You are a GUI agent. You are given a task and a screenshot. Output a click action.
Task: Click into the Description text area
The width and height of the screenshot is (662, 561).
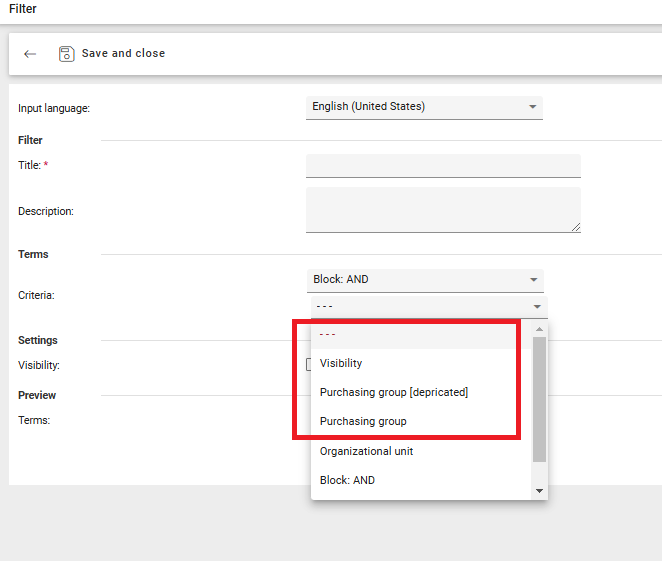click(x=443, y=210)
